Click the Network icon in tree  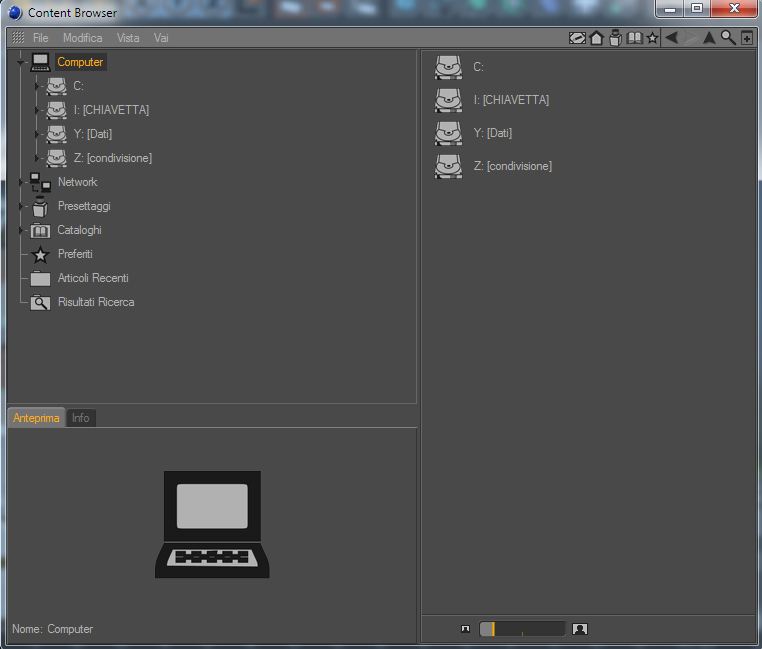point(40,182)
